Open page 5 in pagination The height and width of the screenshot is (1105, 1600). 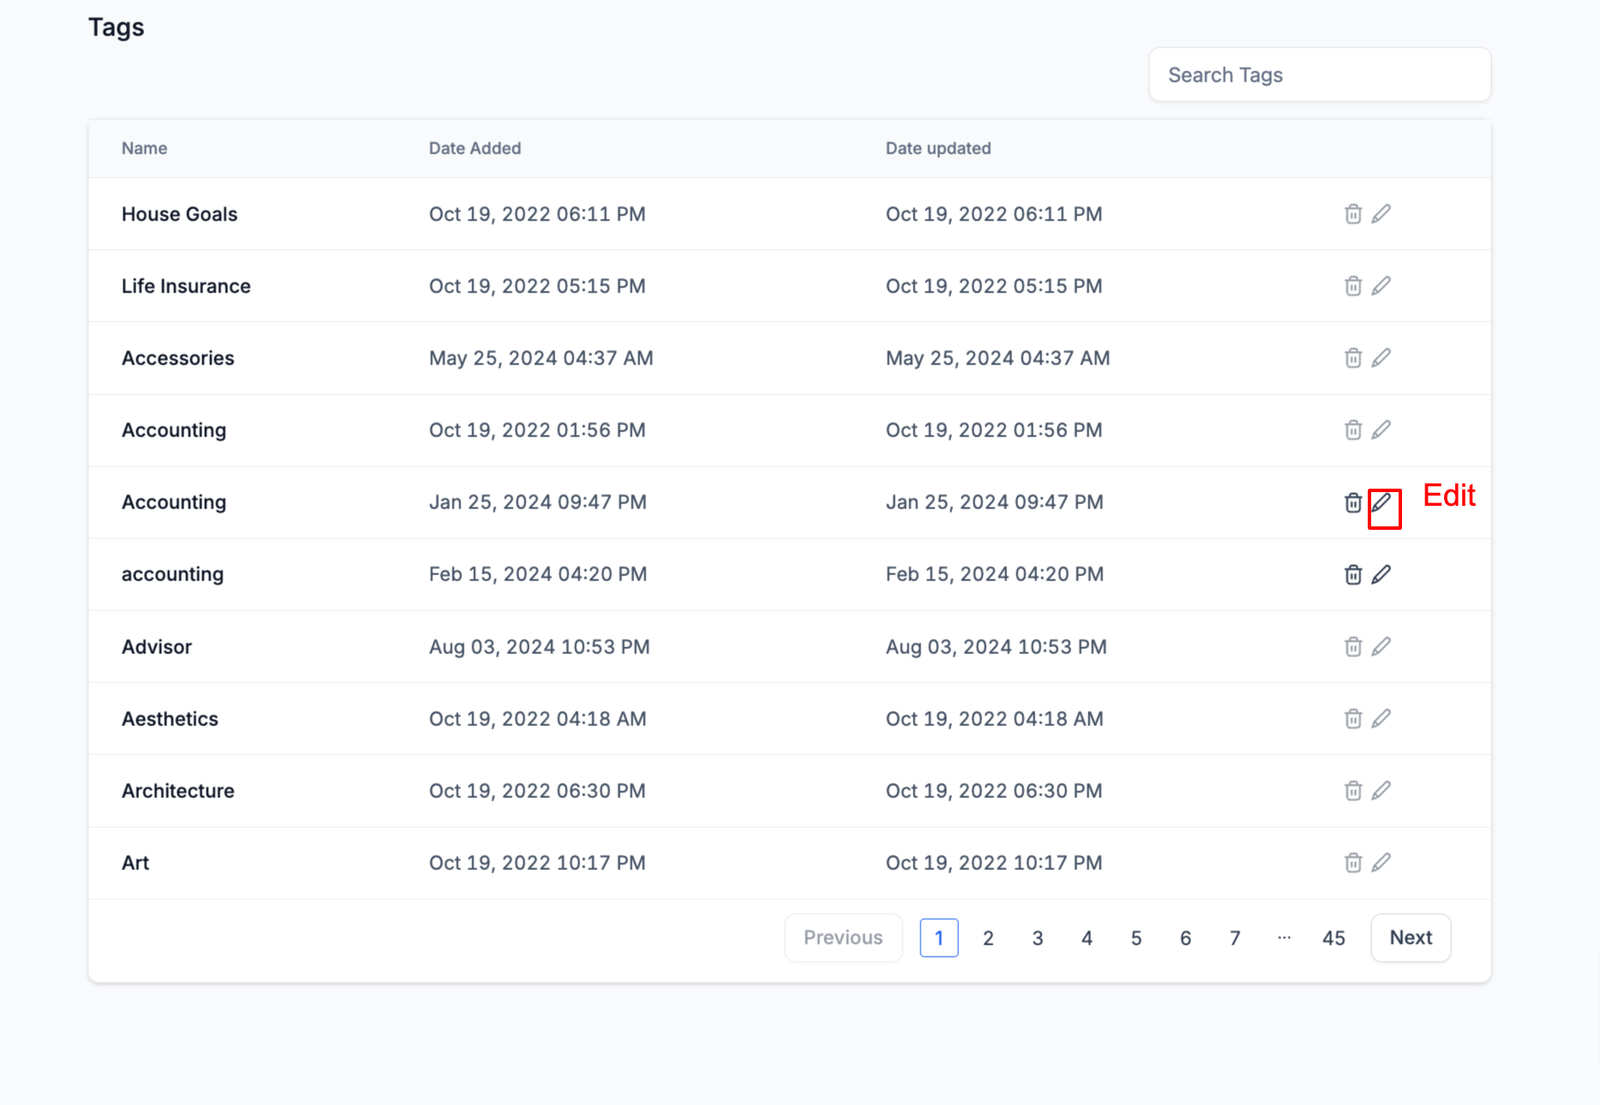(x=1136, y=938)
